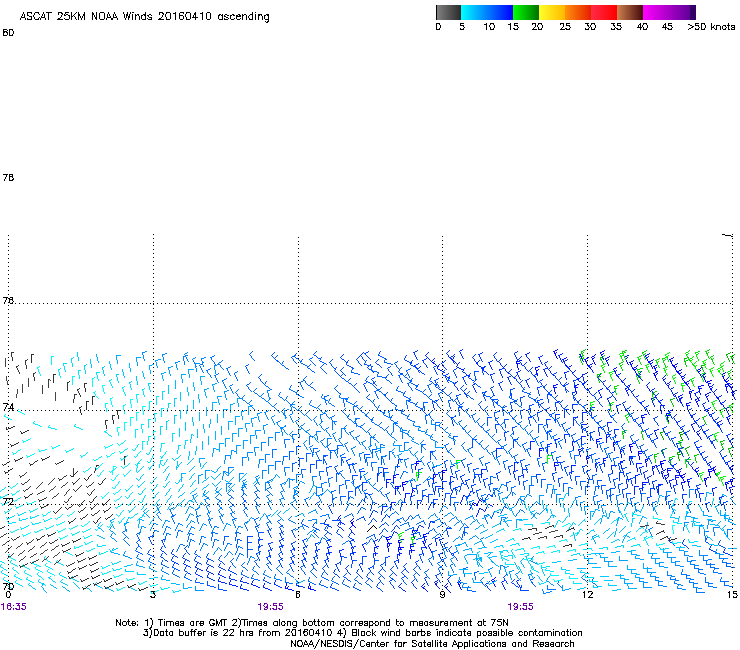Click the "3" longitude axis label
Screen dimensions: 740x650
pos(153,594)
